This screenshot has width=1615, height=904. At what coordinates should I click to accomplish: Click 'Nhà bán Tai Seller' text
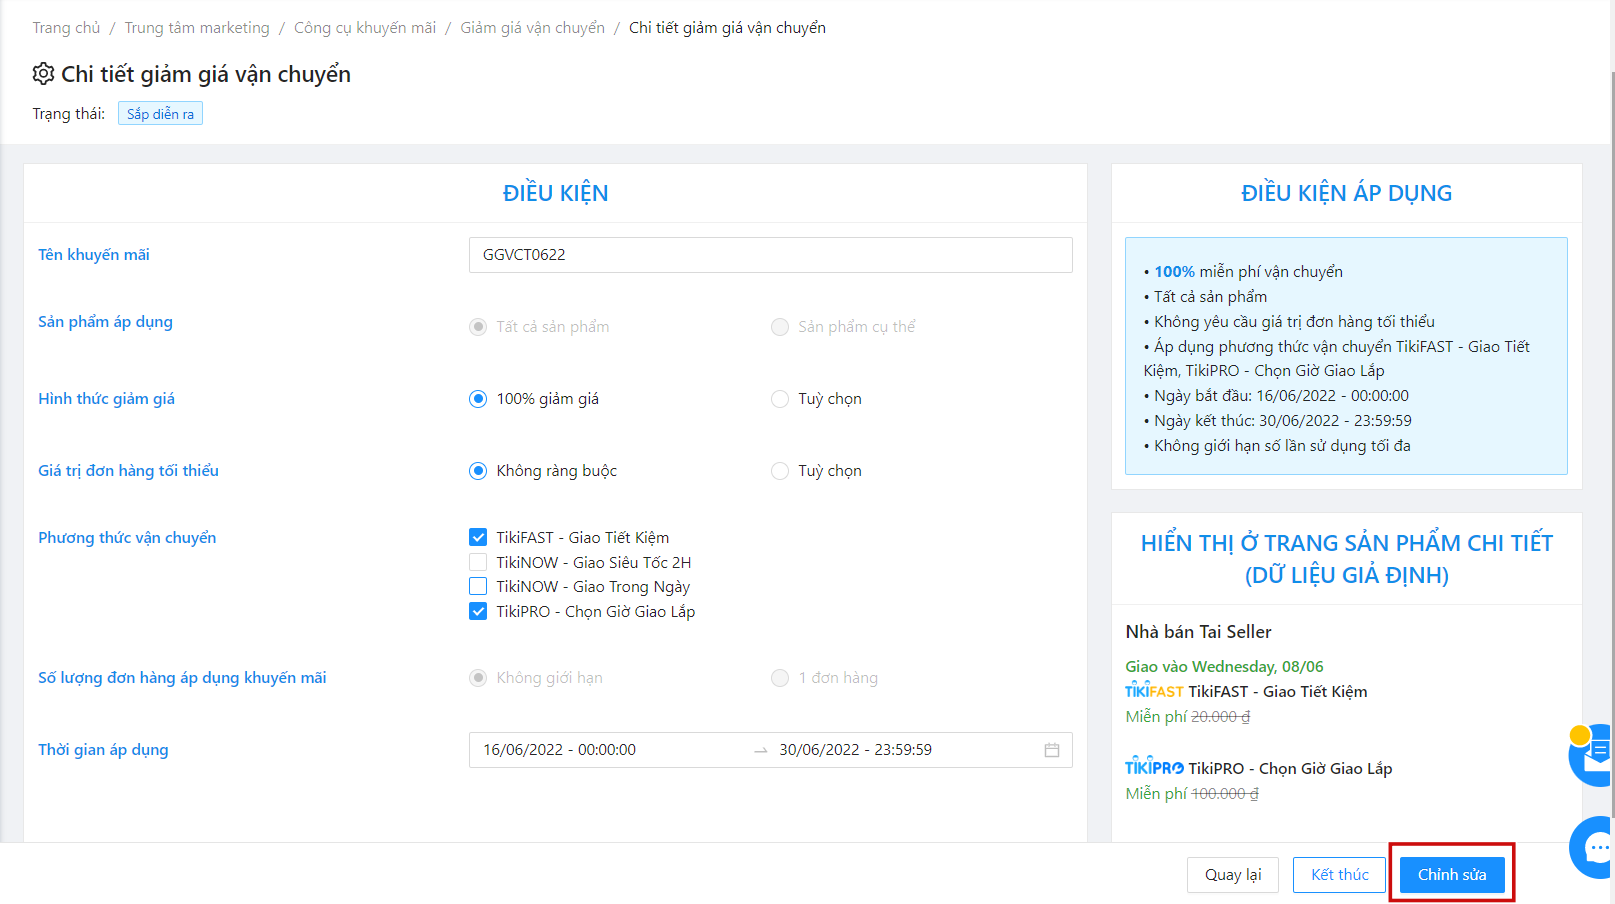tap(1198, 632)
